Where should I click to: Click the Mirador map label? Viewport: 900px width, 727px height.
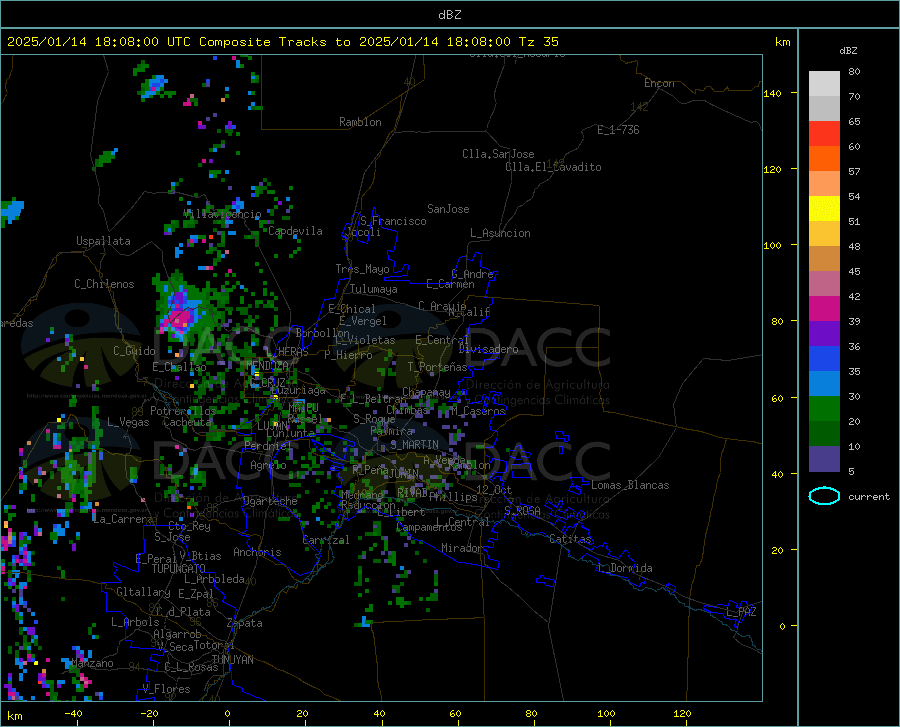coord(462,548)
